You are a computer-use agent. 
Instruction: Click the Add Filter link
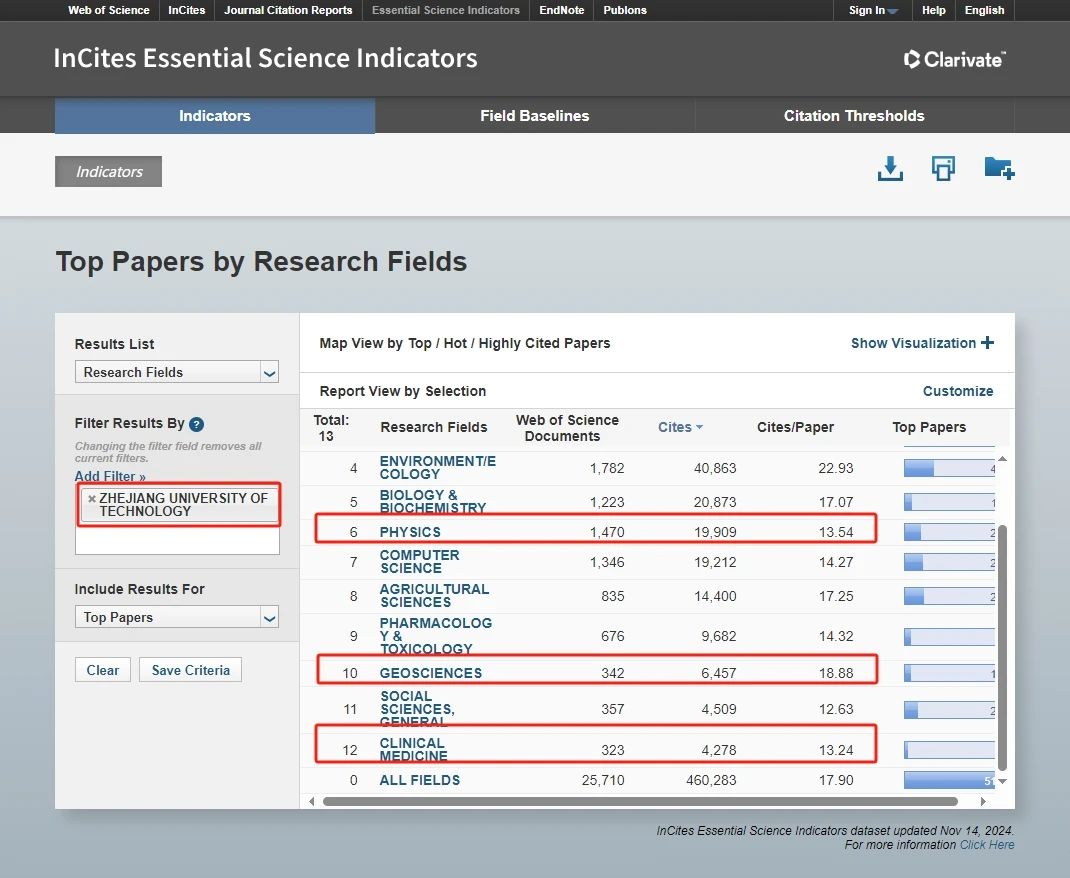(x=110, y=476)
